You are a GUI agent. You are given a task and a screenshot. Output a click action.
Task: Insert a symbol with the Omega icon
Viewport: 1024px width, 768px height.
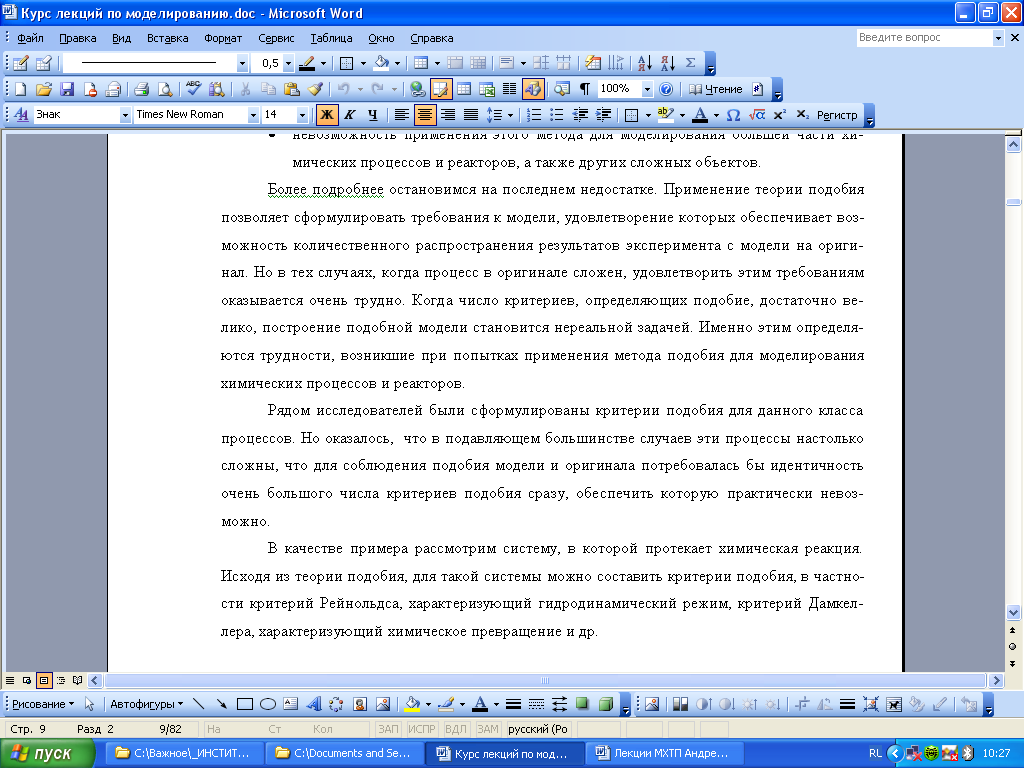pos(733,115)
